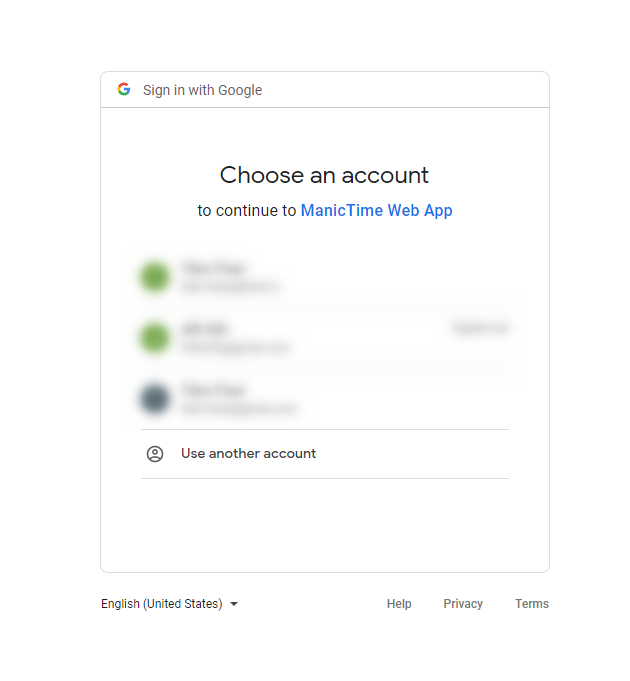The image size is (630, 681).
Task: Click the Google "G" logo icon
Action: click(124, 90)
